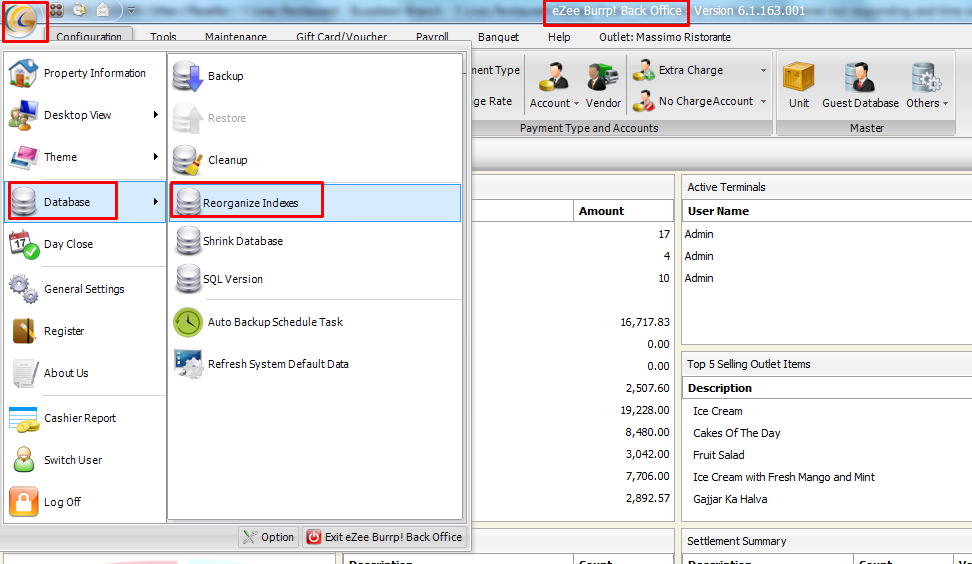The image size is (972, 564).
Task: Open the Gift Card/Voucher tab
Action: point(342,37)
